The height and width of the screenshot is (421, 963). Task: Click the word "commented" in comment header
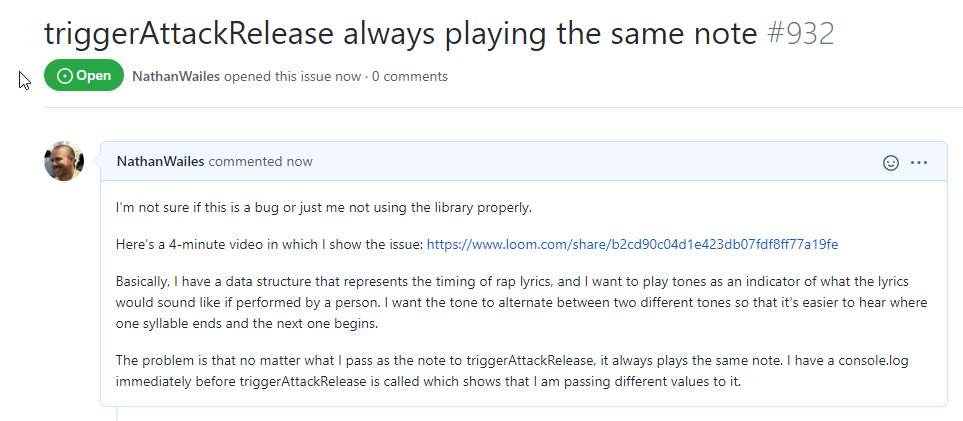(246, 161)
